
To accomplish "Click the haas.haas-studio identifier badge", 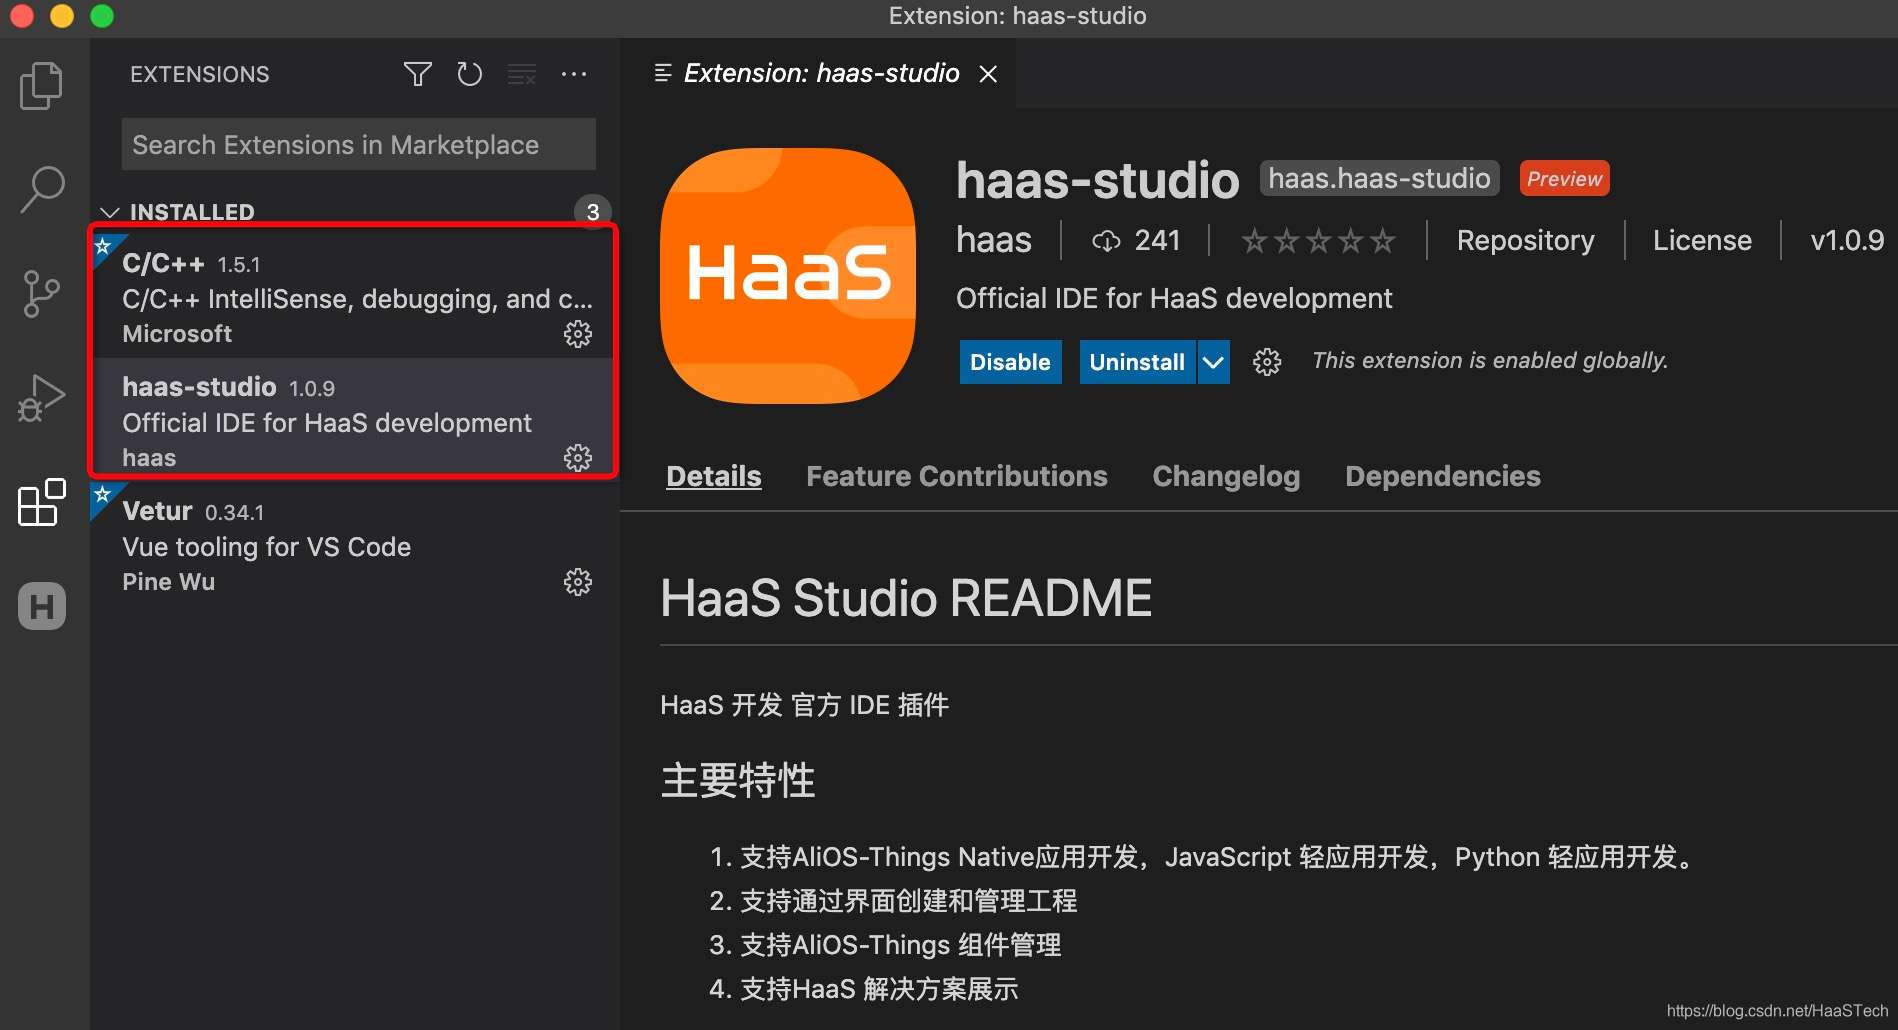I will click(1379, 179).
